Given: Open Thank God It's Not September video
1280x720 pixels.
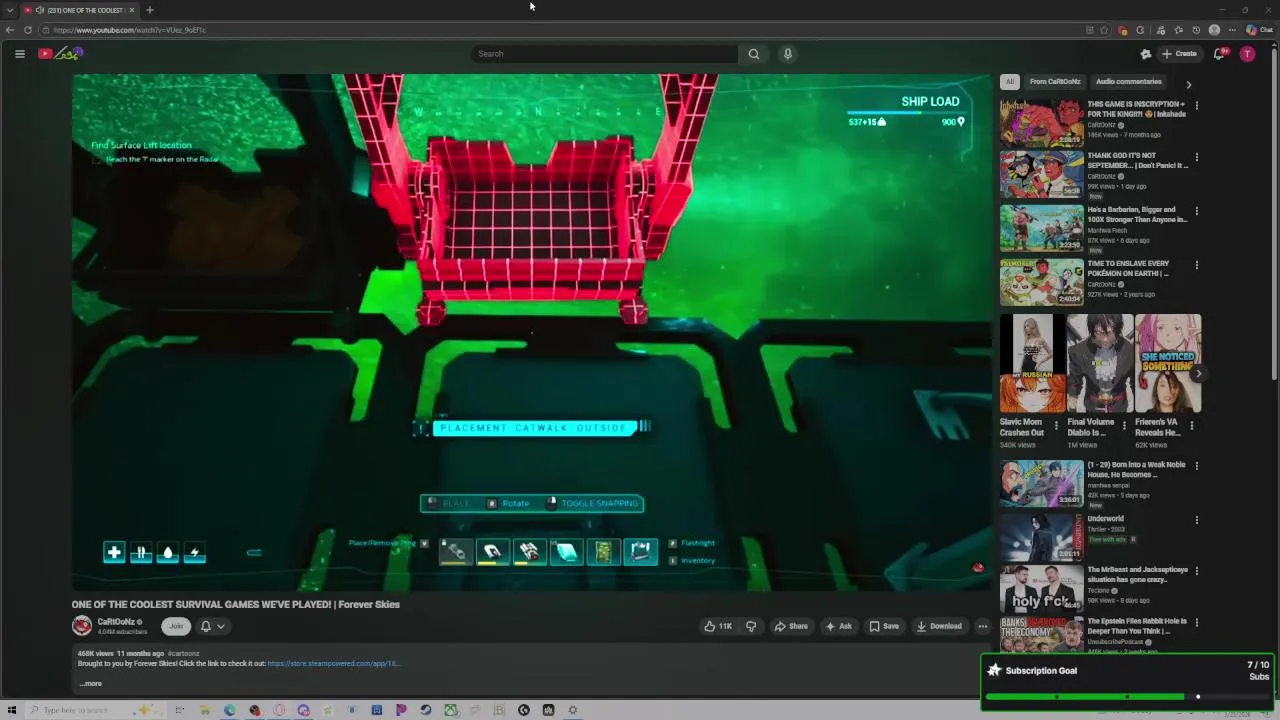Looking at the screenshot, I should 1041,175.
